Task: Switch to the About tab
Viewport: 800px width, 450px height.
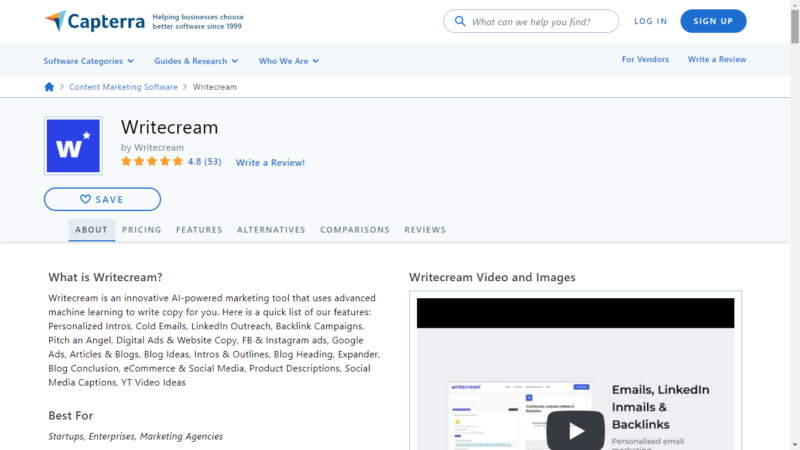Action: click(91, 230)
